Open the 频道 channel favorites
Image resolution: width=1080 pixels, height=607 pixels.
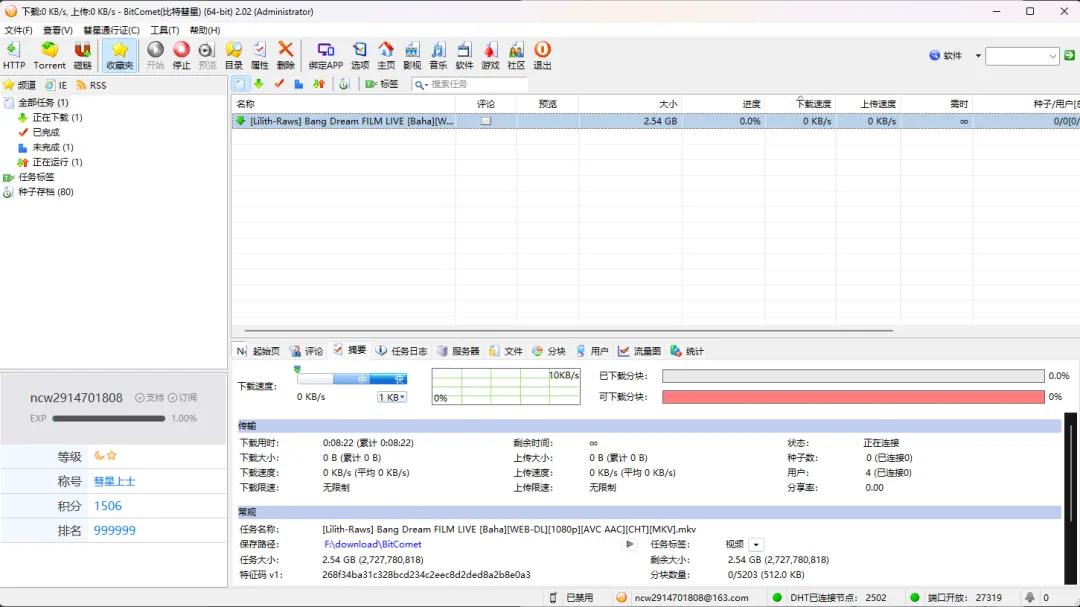click(20, 85)
